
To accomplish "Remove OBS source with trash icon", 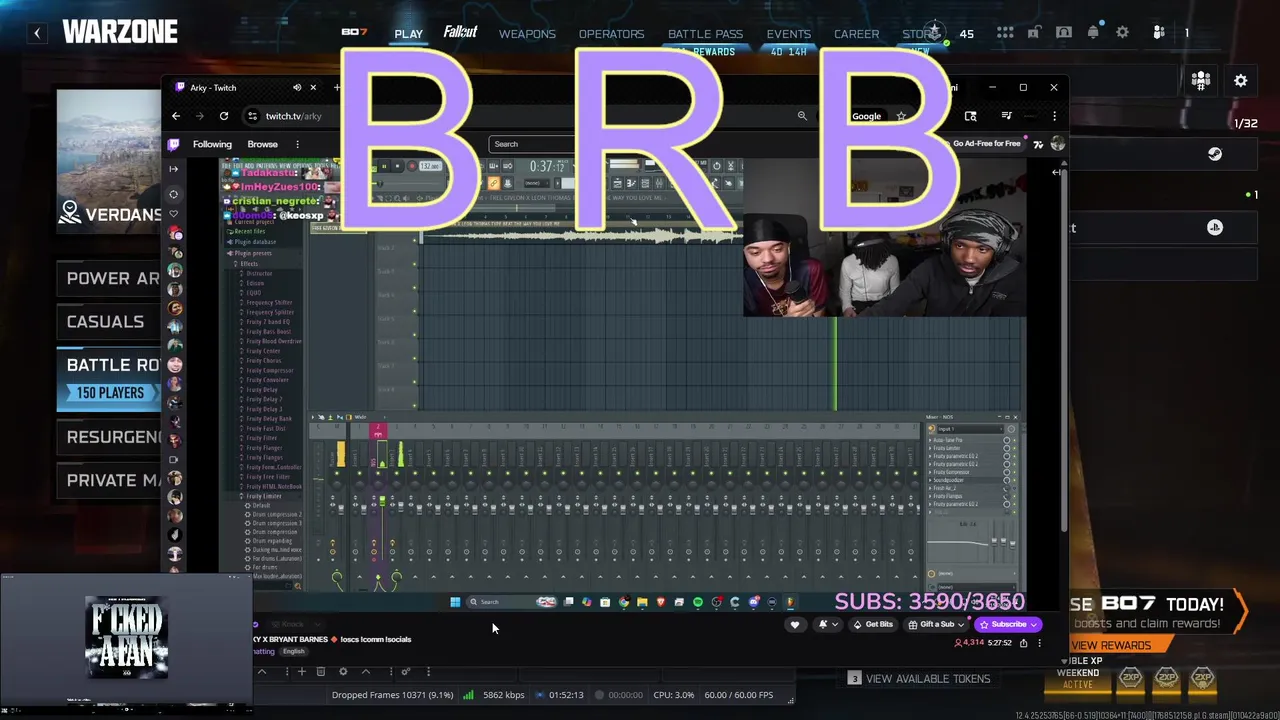I will coord(321,672).
